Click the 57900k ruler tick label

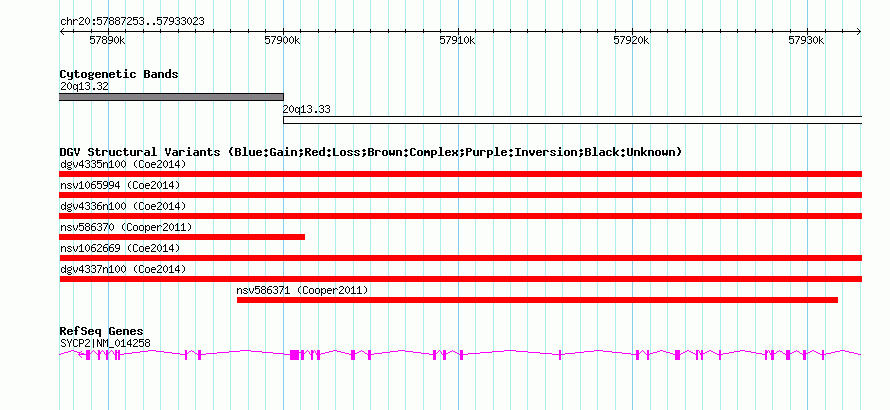point(283,40)
